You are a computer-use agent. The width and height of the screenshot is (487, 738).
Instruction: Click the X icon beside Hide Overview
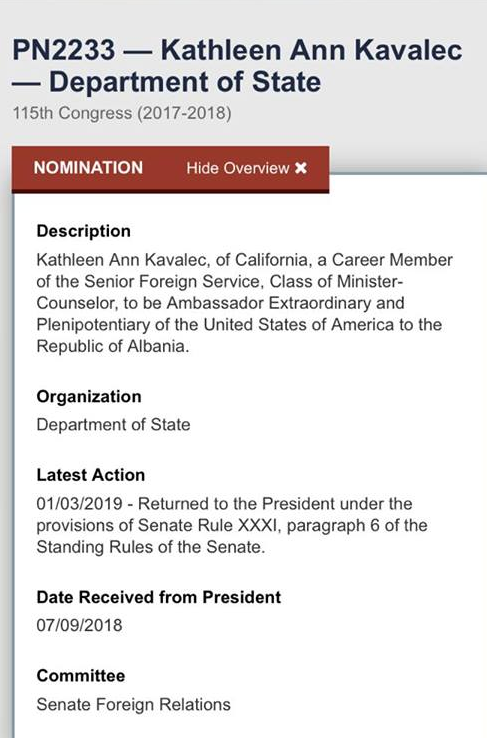click(301, 168)
